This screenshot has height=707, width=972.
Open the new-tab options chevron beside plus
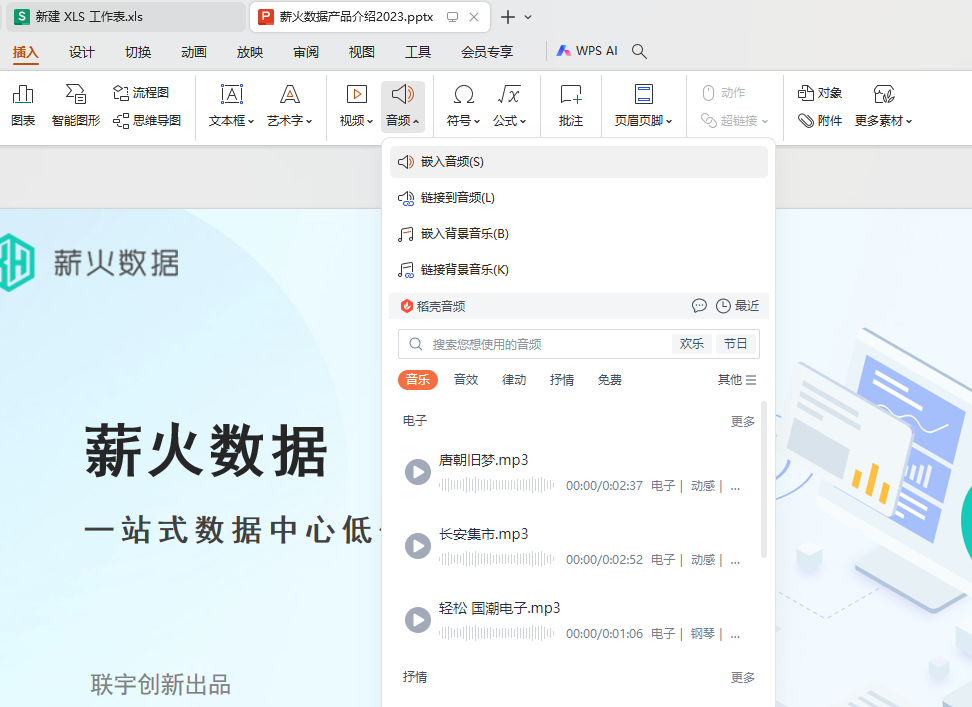[528, 17]
